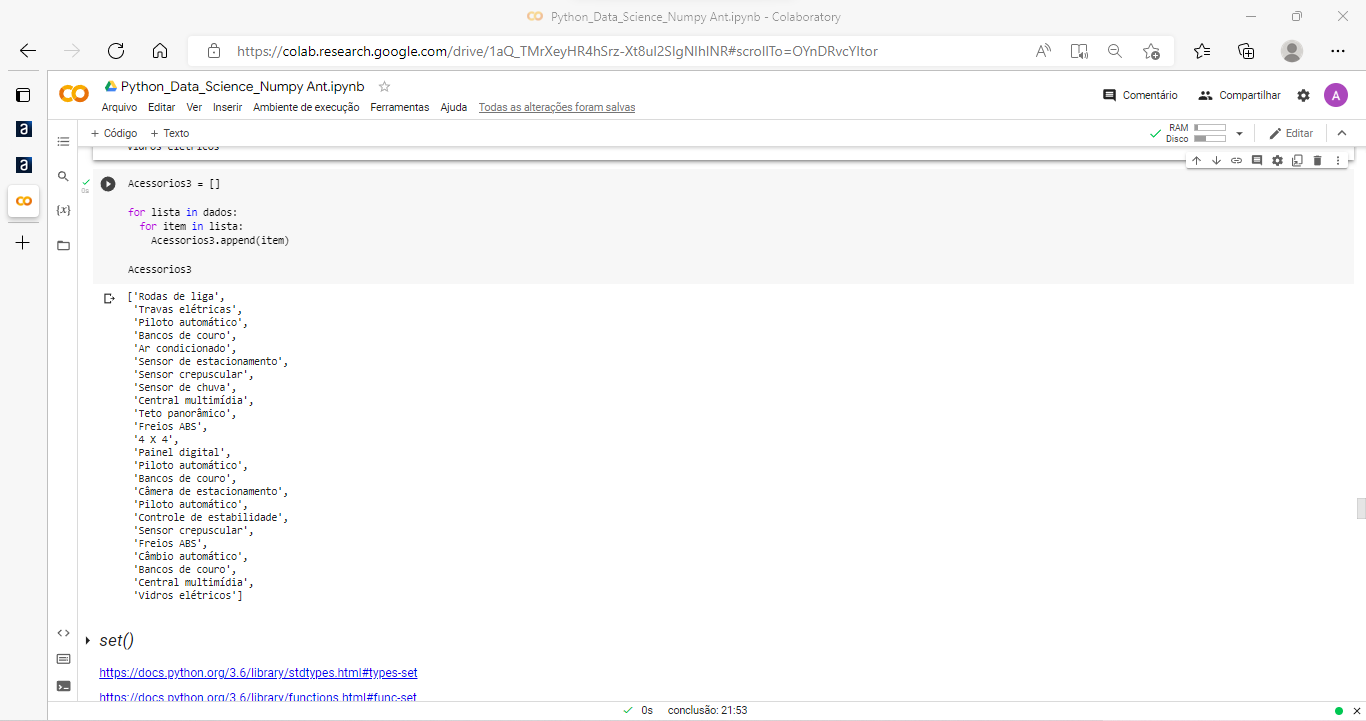Move the cell down

(x=1216, y=160)
